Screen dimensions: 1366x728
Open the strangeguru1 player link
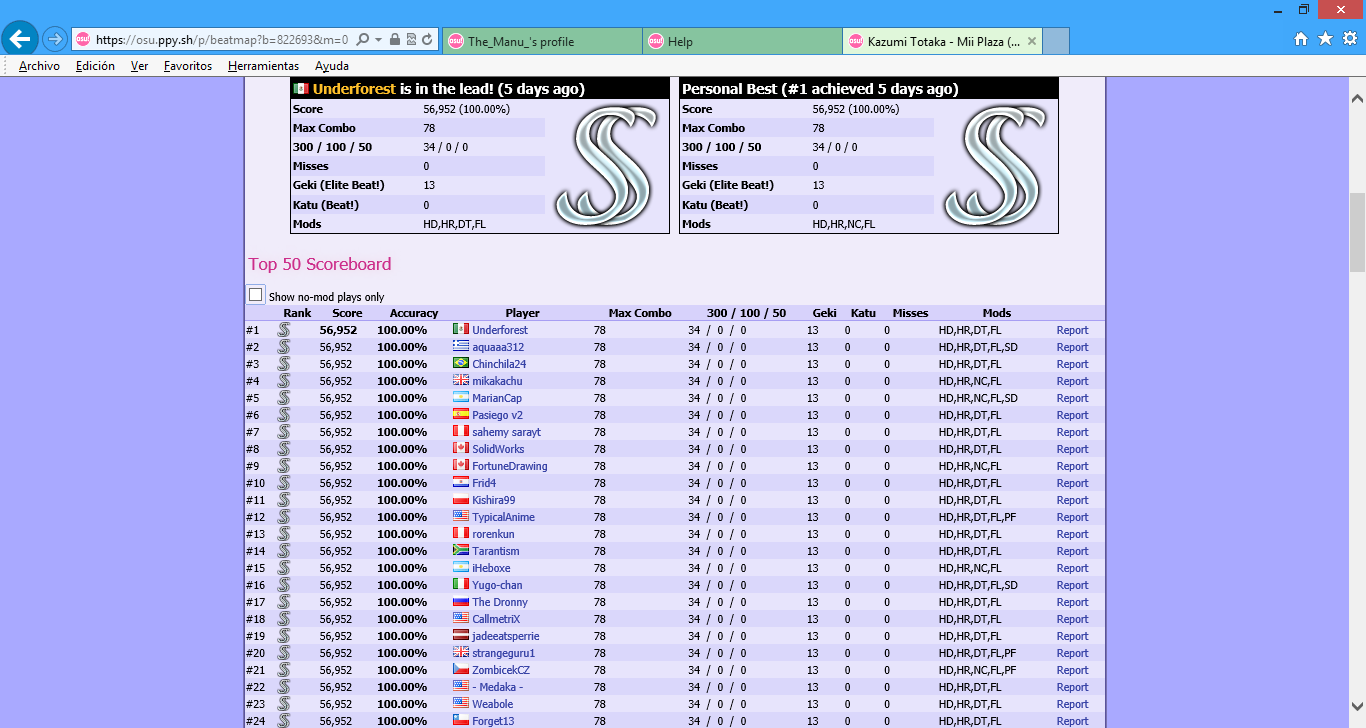point(504,653)
